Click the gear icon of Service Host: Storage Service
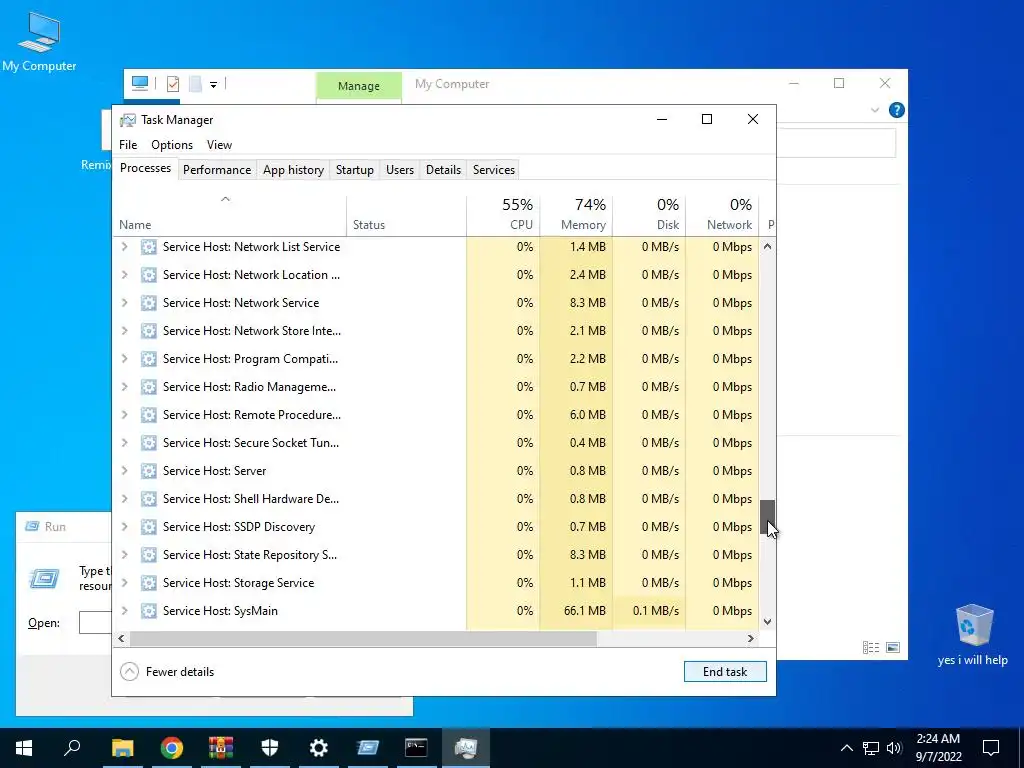The width and height of the screenshot is (1024, 768). [149, 583]
